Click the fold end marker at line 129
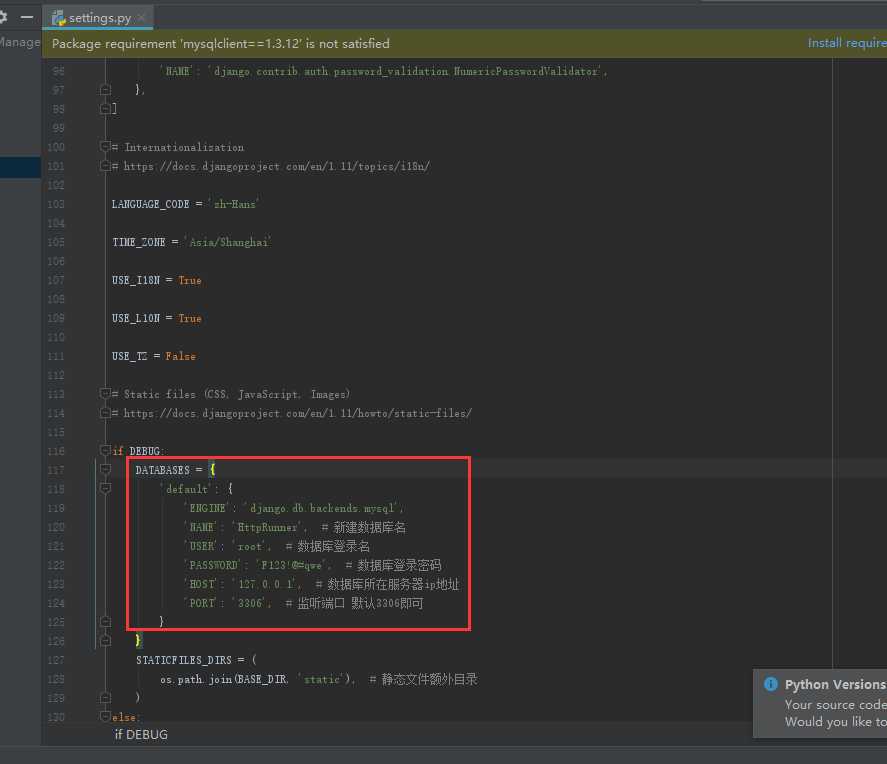 (x=105, y=697)
